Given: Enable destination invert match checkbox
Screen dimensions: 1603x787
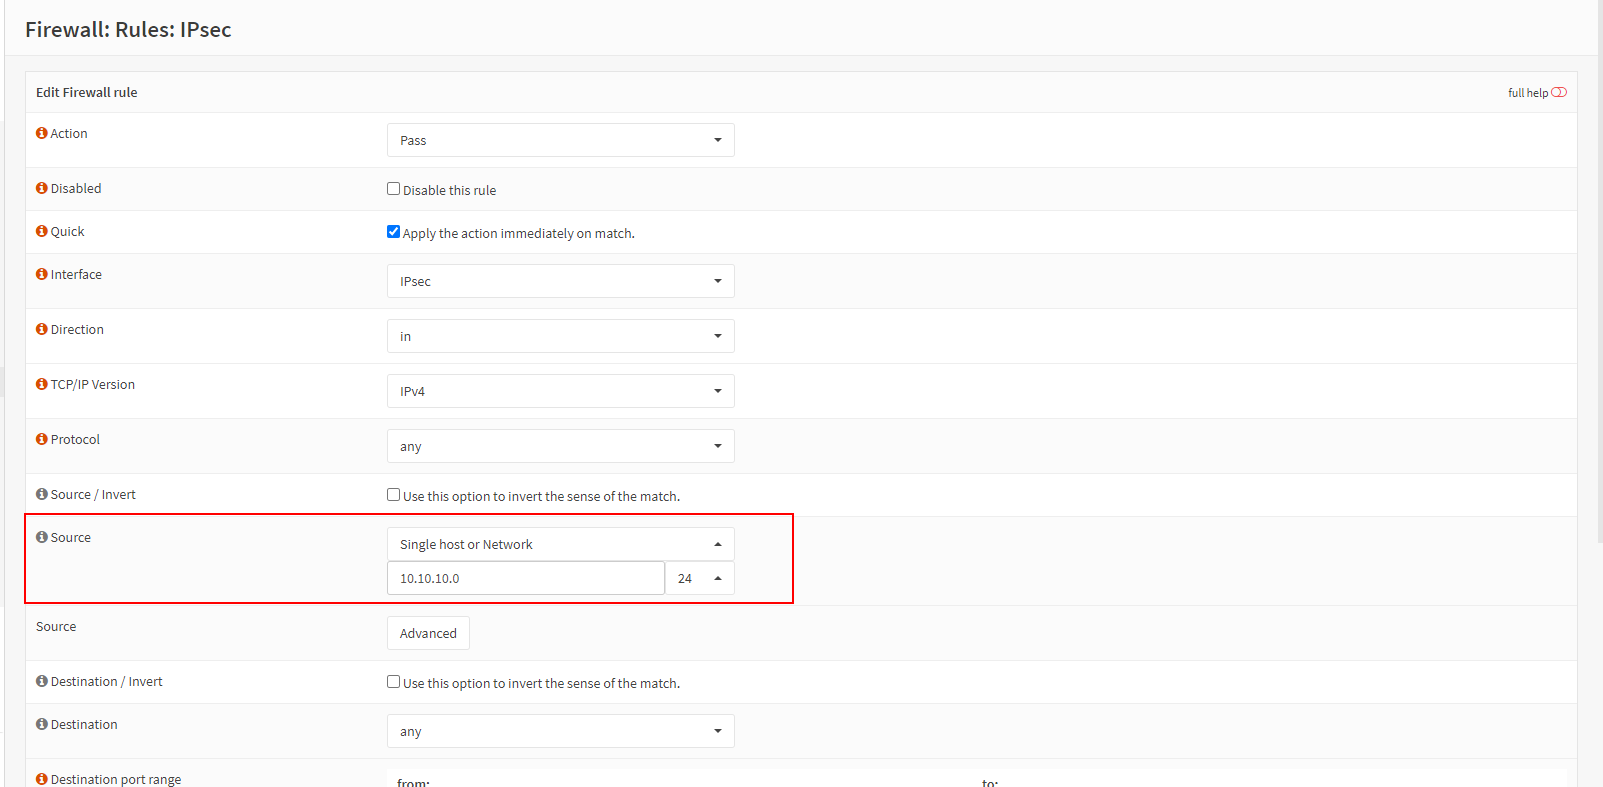Looking at the screenshot, I should click(394, 682).
